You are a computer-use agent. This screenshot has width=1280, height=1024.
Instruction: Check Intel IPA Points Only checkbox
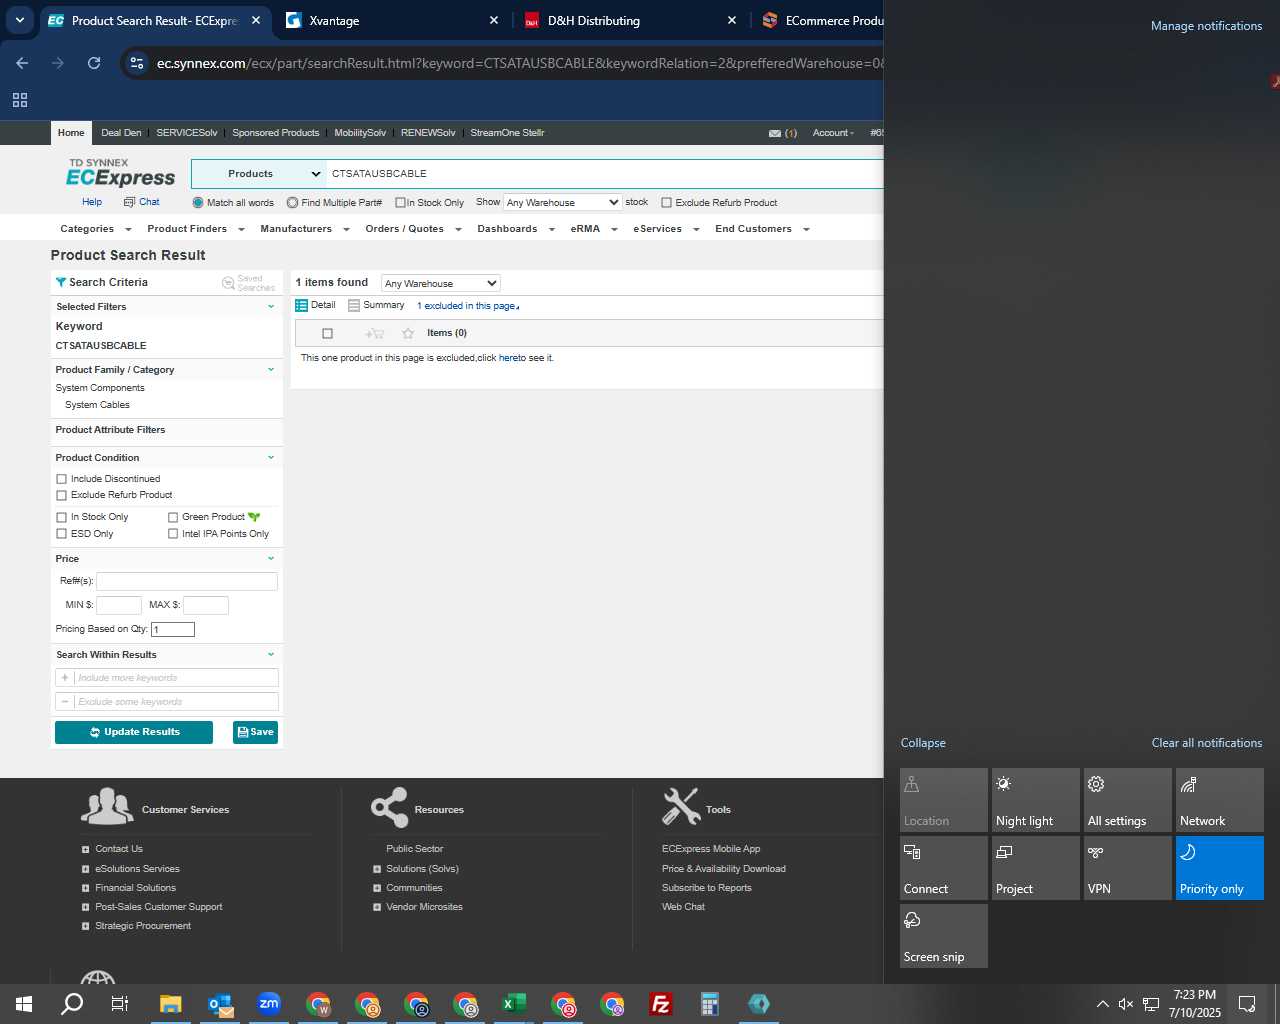click(x=173, y=534)
